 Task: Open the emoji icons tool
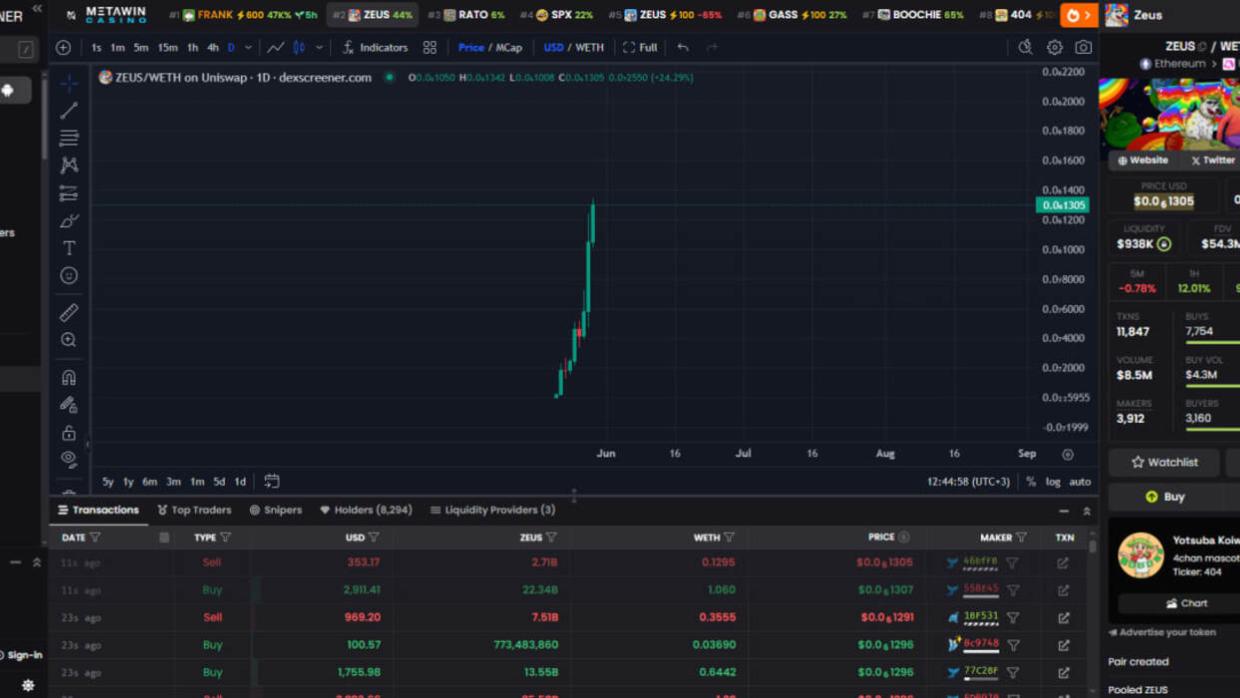click(x=69, y=275)
